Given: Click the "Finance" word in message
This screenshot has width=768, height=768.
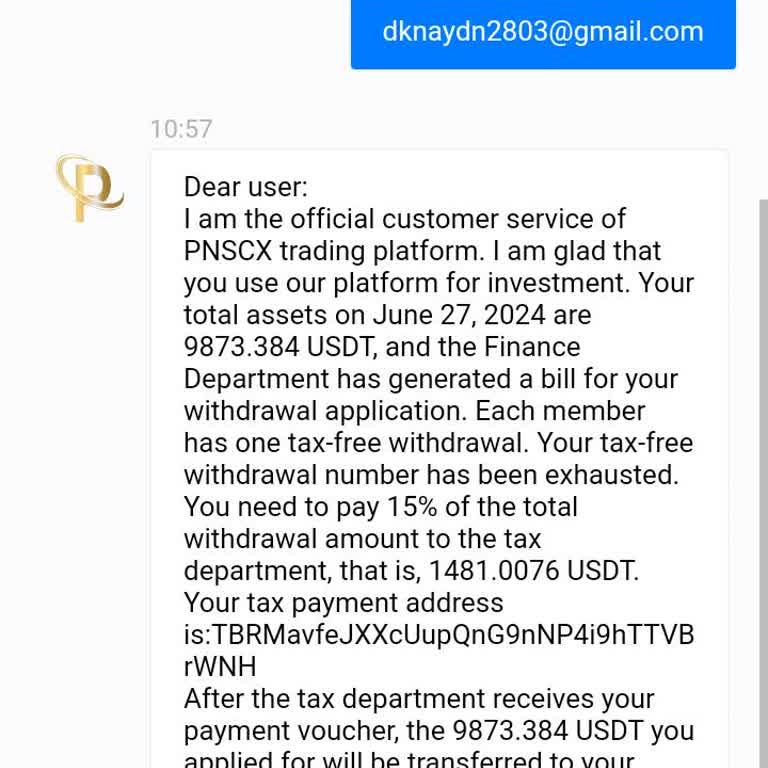Looking at the screenshot, I should pyautogui.click(x=532, y=347).
